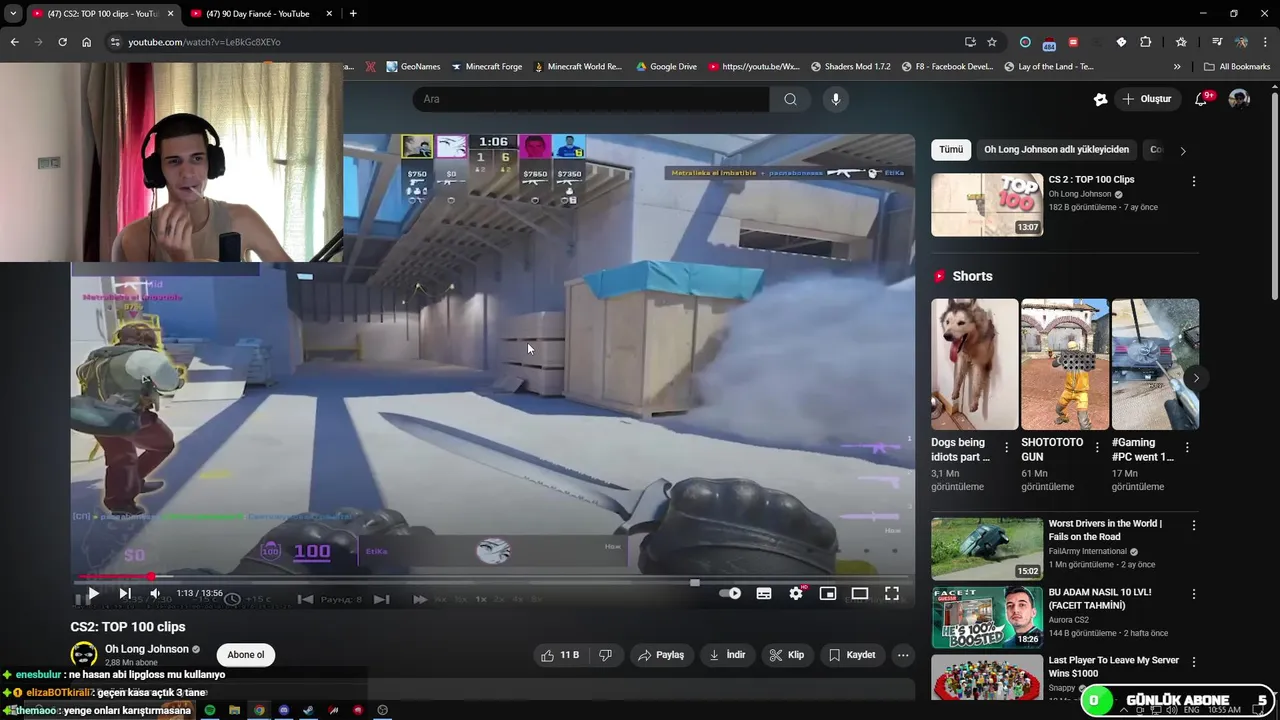Click Oluştur create button
The image size is (1280, 720).
pos(1147,99)
